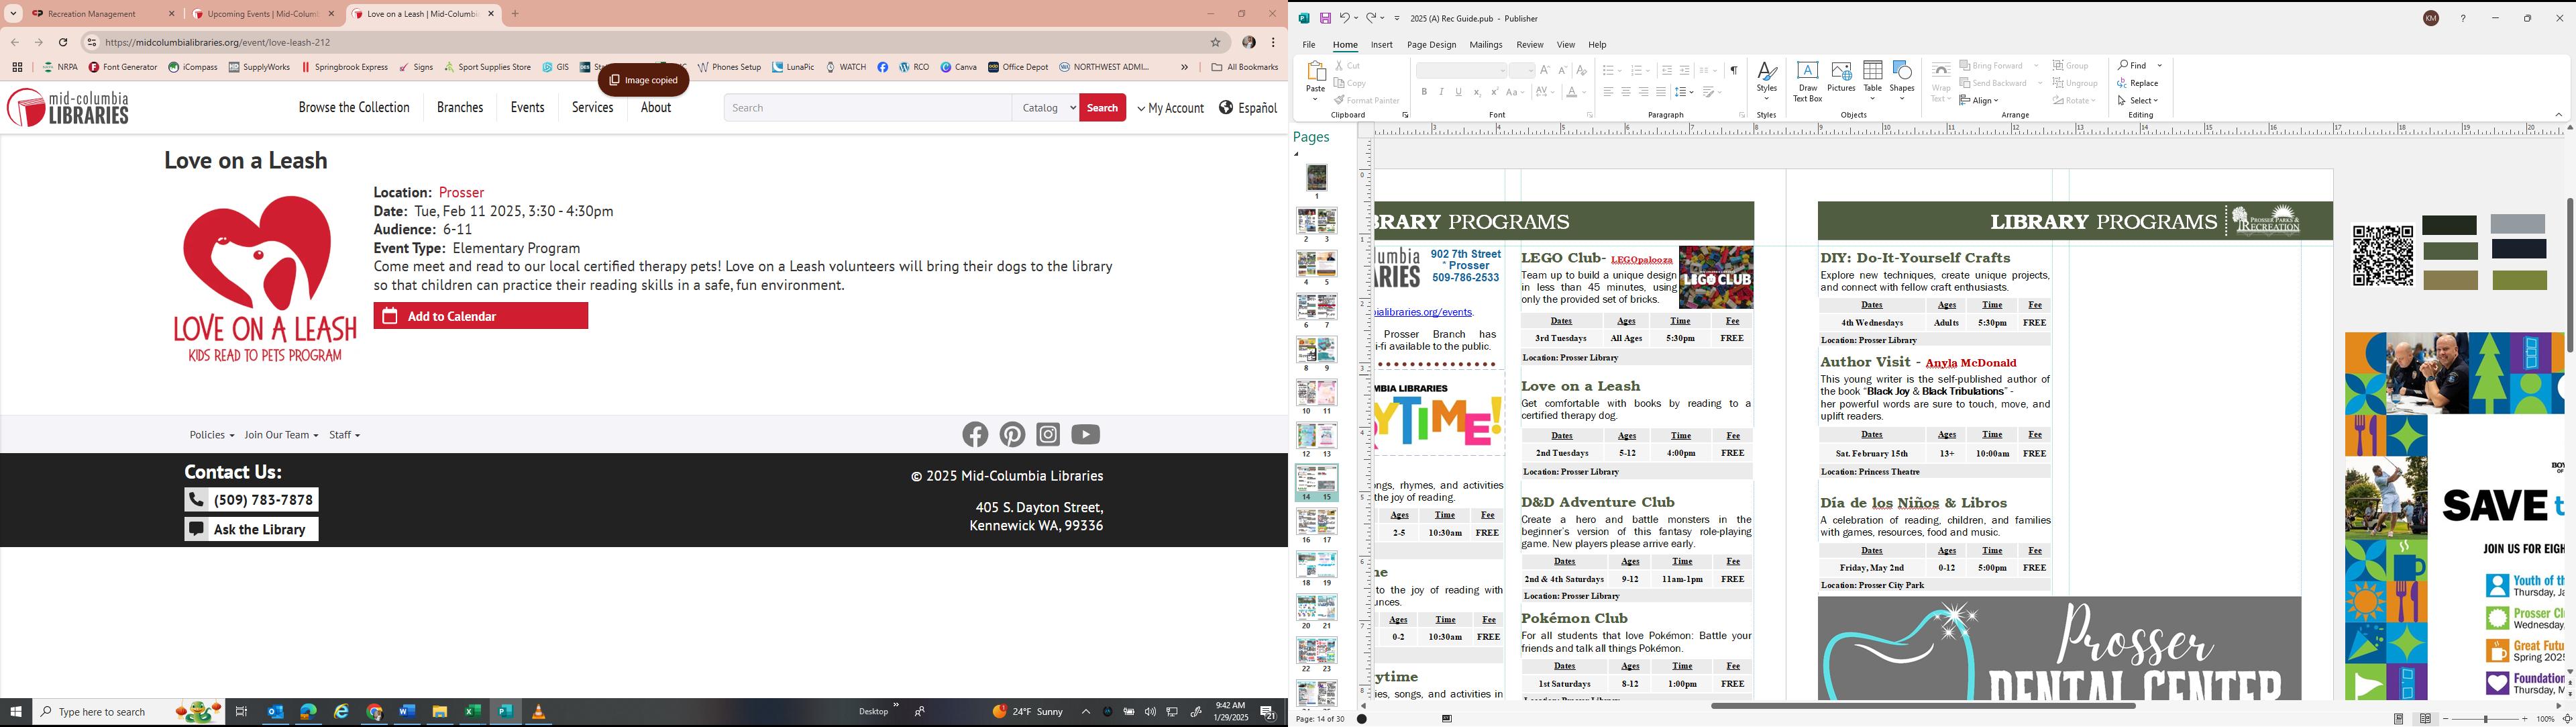Reload the library page in Chrome
Screen dimensions: 2576x727
pyautogui.click(x=63, y=42)
